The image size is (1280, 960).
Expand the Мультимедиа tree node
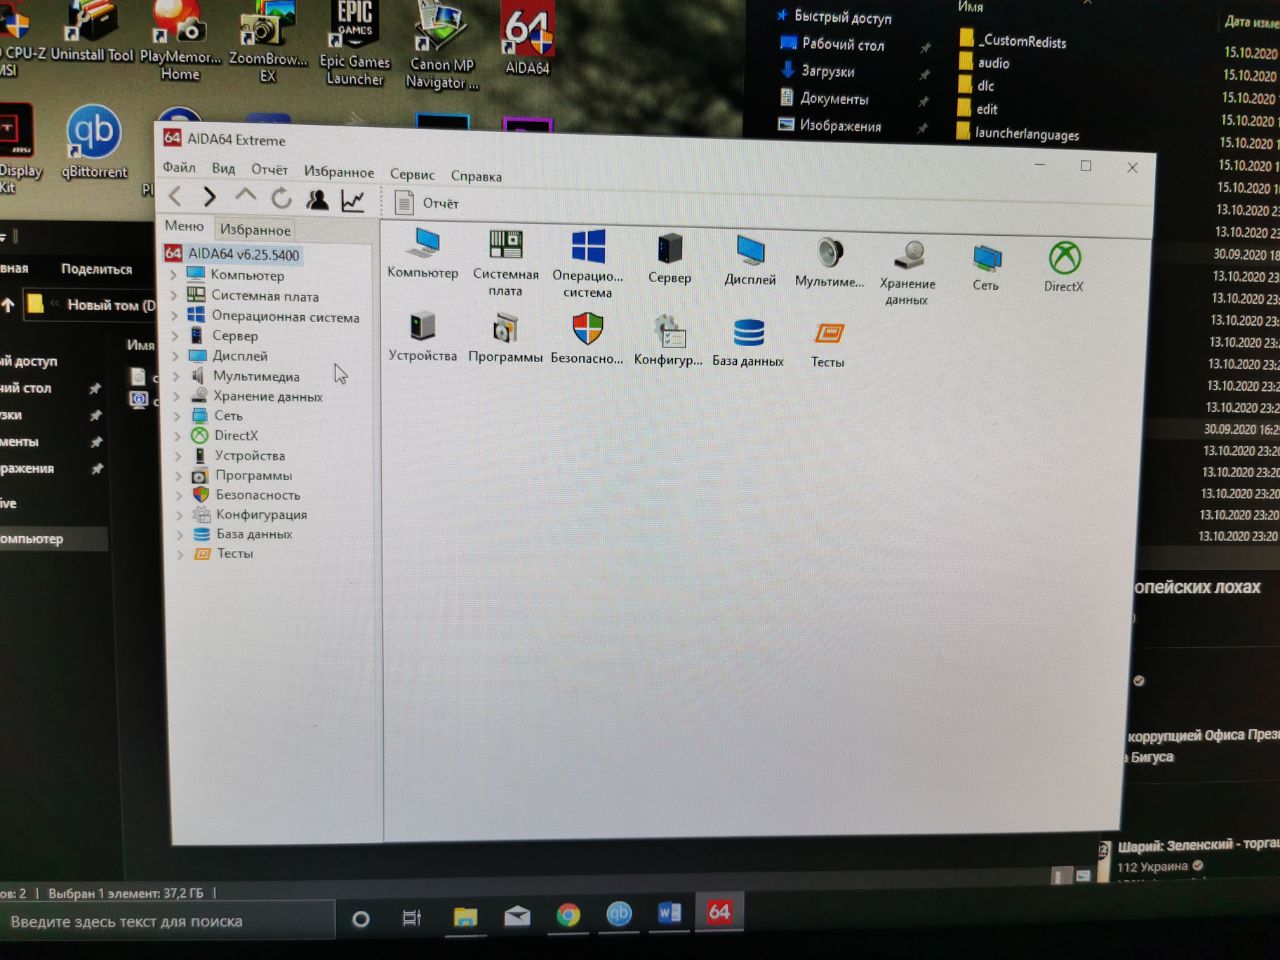pyautogui.click(x=177, y=376)
